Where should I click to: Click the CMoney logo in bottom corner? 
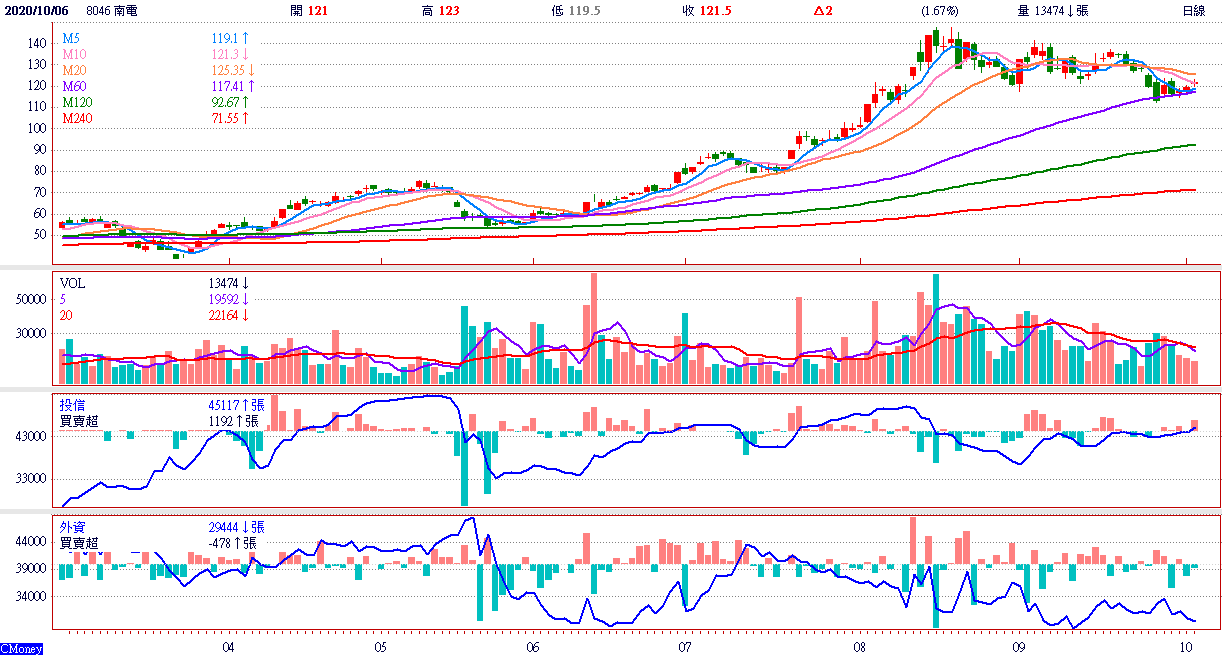[x=22, y=650]
